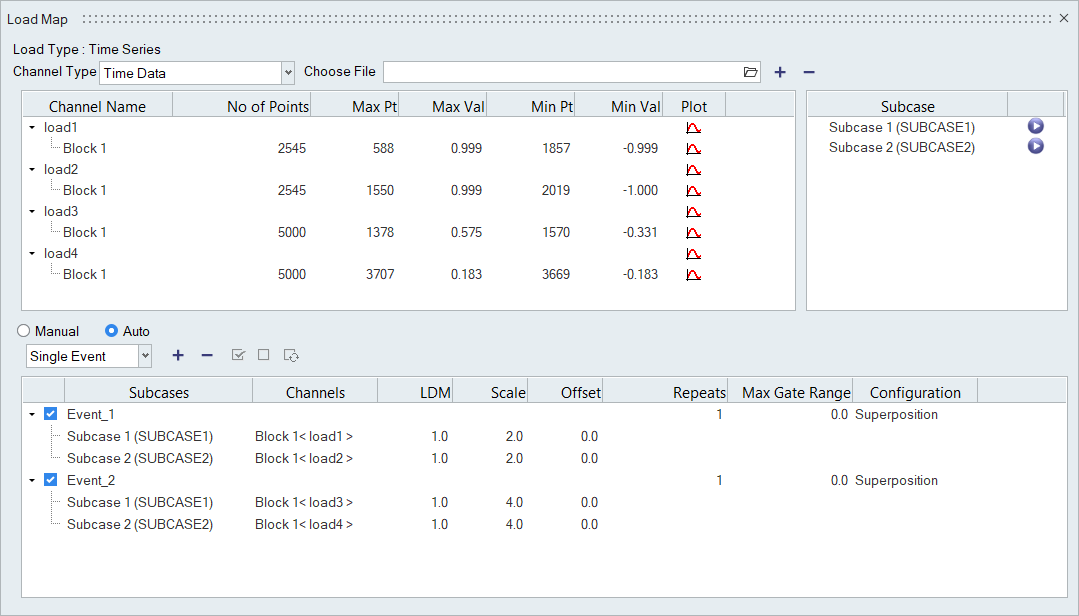Collapse the load2 tree node
The width and height of the screenshot is (1079, 616).
click(32, 170)
